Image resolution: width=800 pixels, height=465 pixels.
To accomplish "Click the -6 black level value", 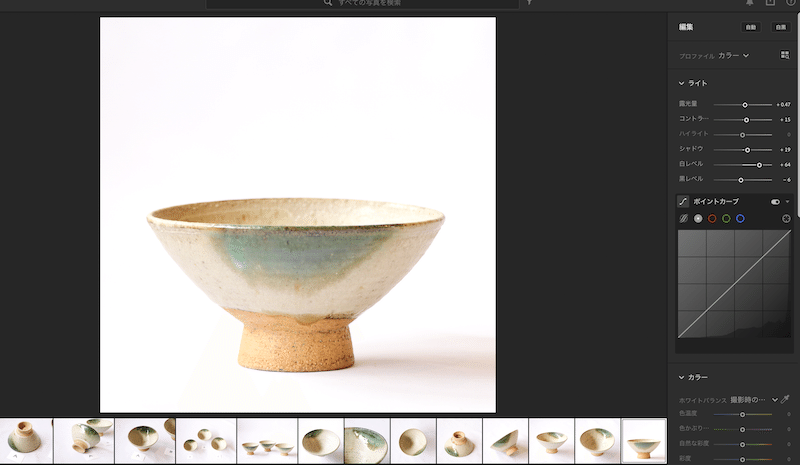I will click(787, 180).
